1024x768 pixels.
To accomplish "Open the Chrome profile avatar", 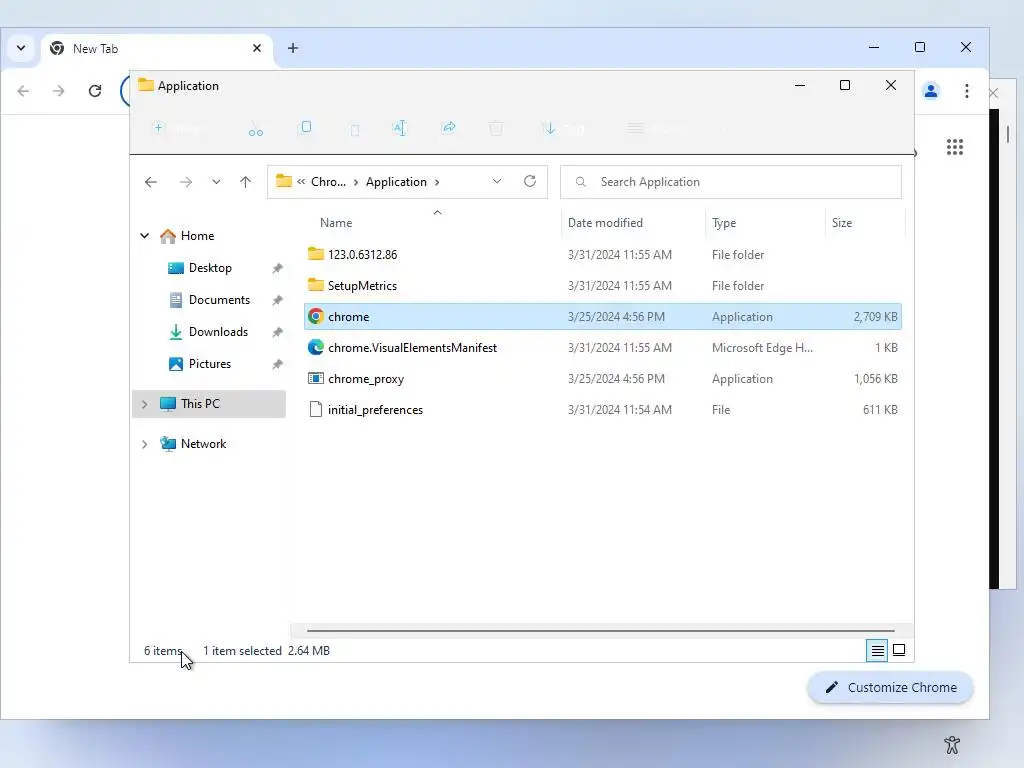I will pos(931,91).
